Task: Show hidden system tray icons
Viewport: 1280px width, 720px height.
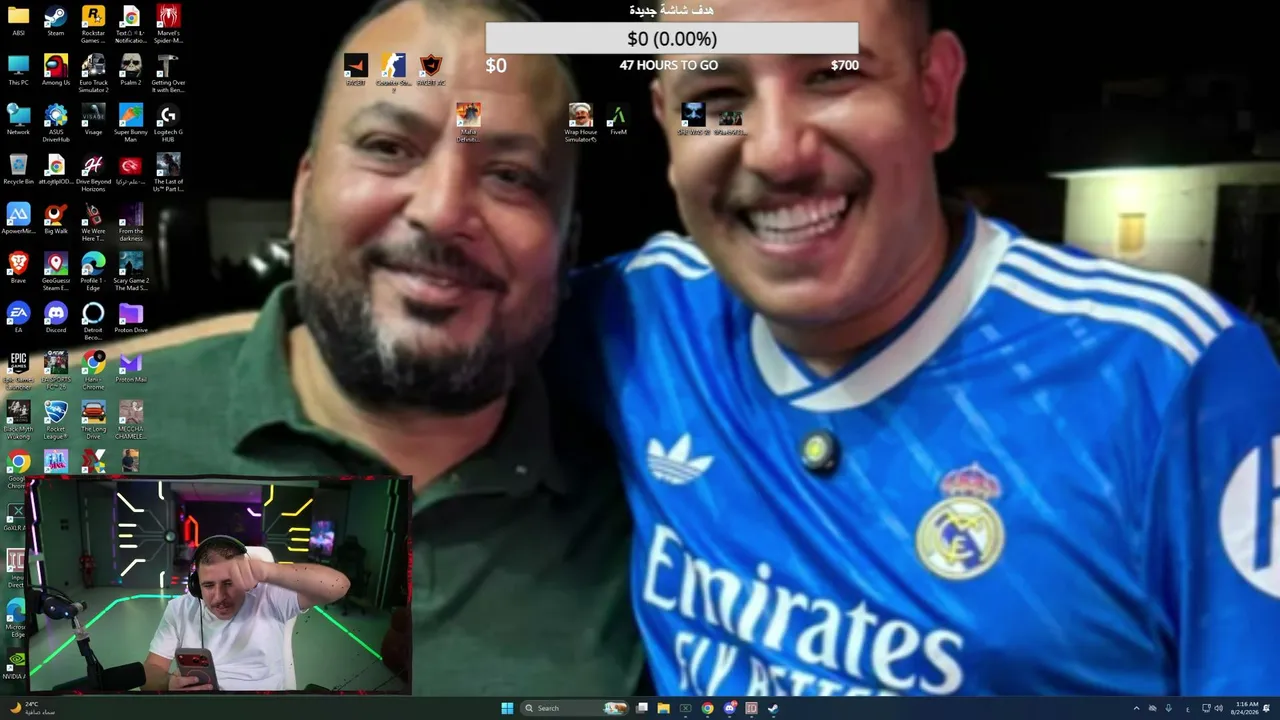Action: tap(1136, 708)
